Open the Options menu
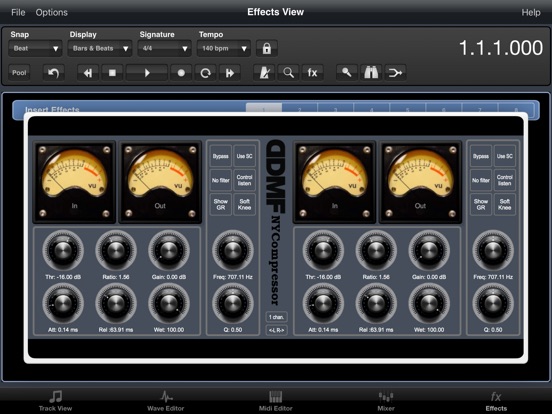The width and height of the screenshot is (552, 414). tap(51, 12)
